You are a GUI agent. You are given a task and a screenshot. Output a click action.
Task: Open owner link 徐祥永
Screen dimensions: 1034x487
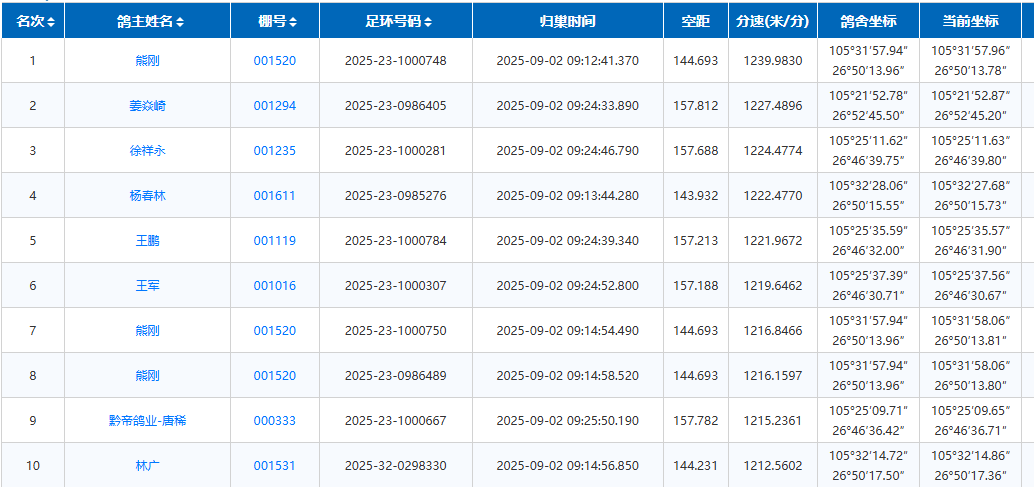pyautogui.click(x=148, y=151)
